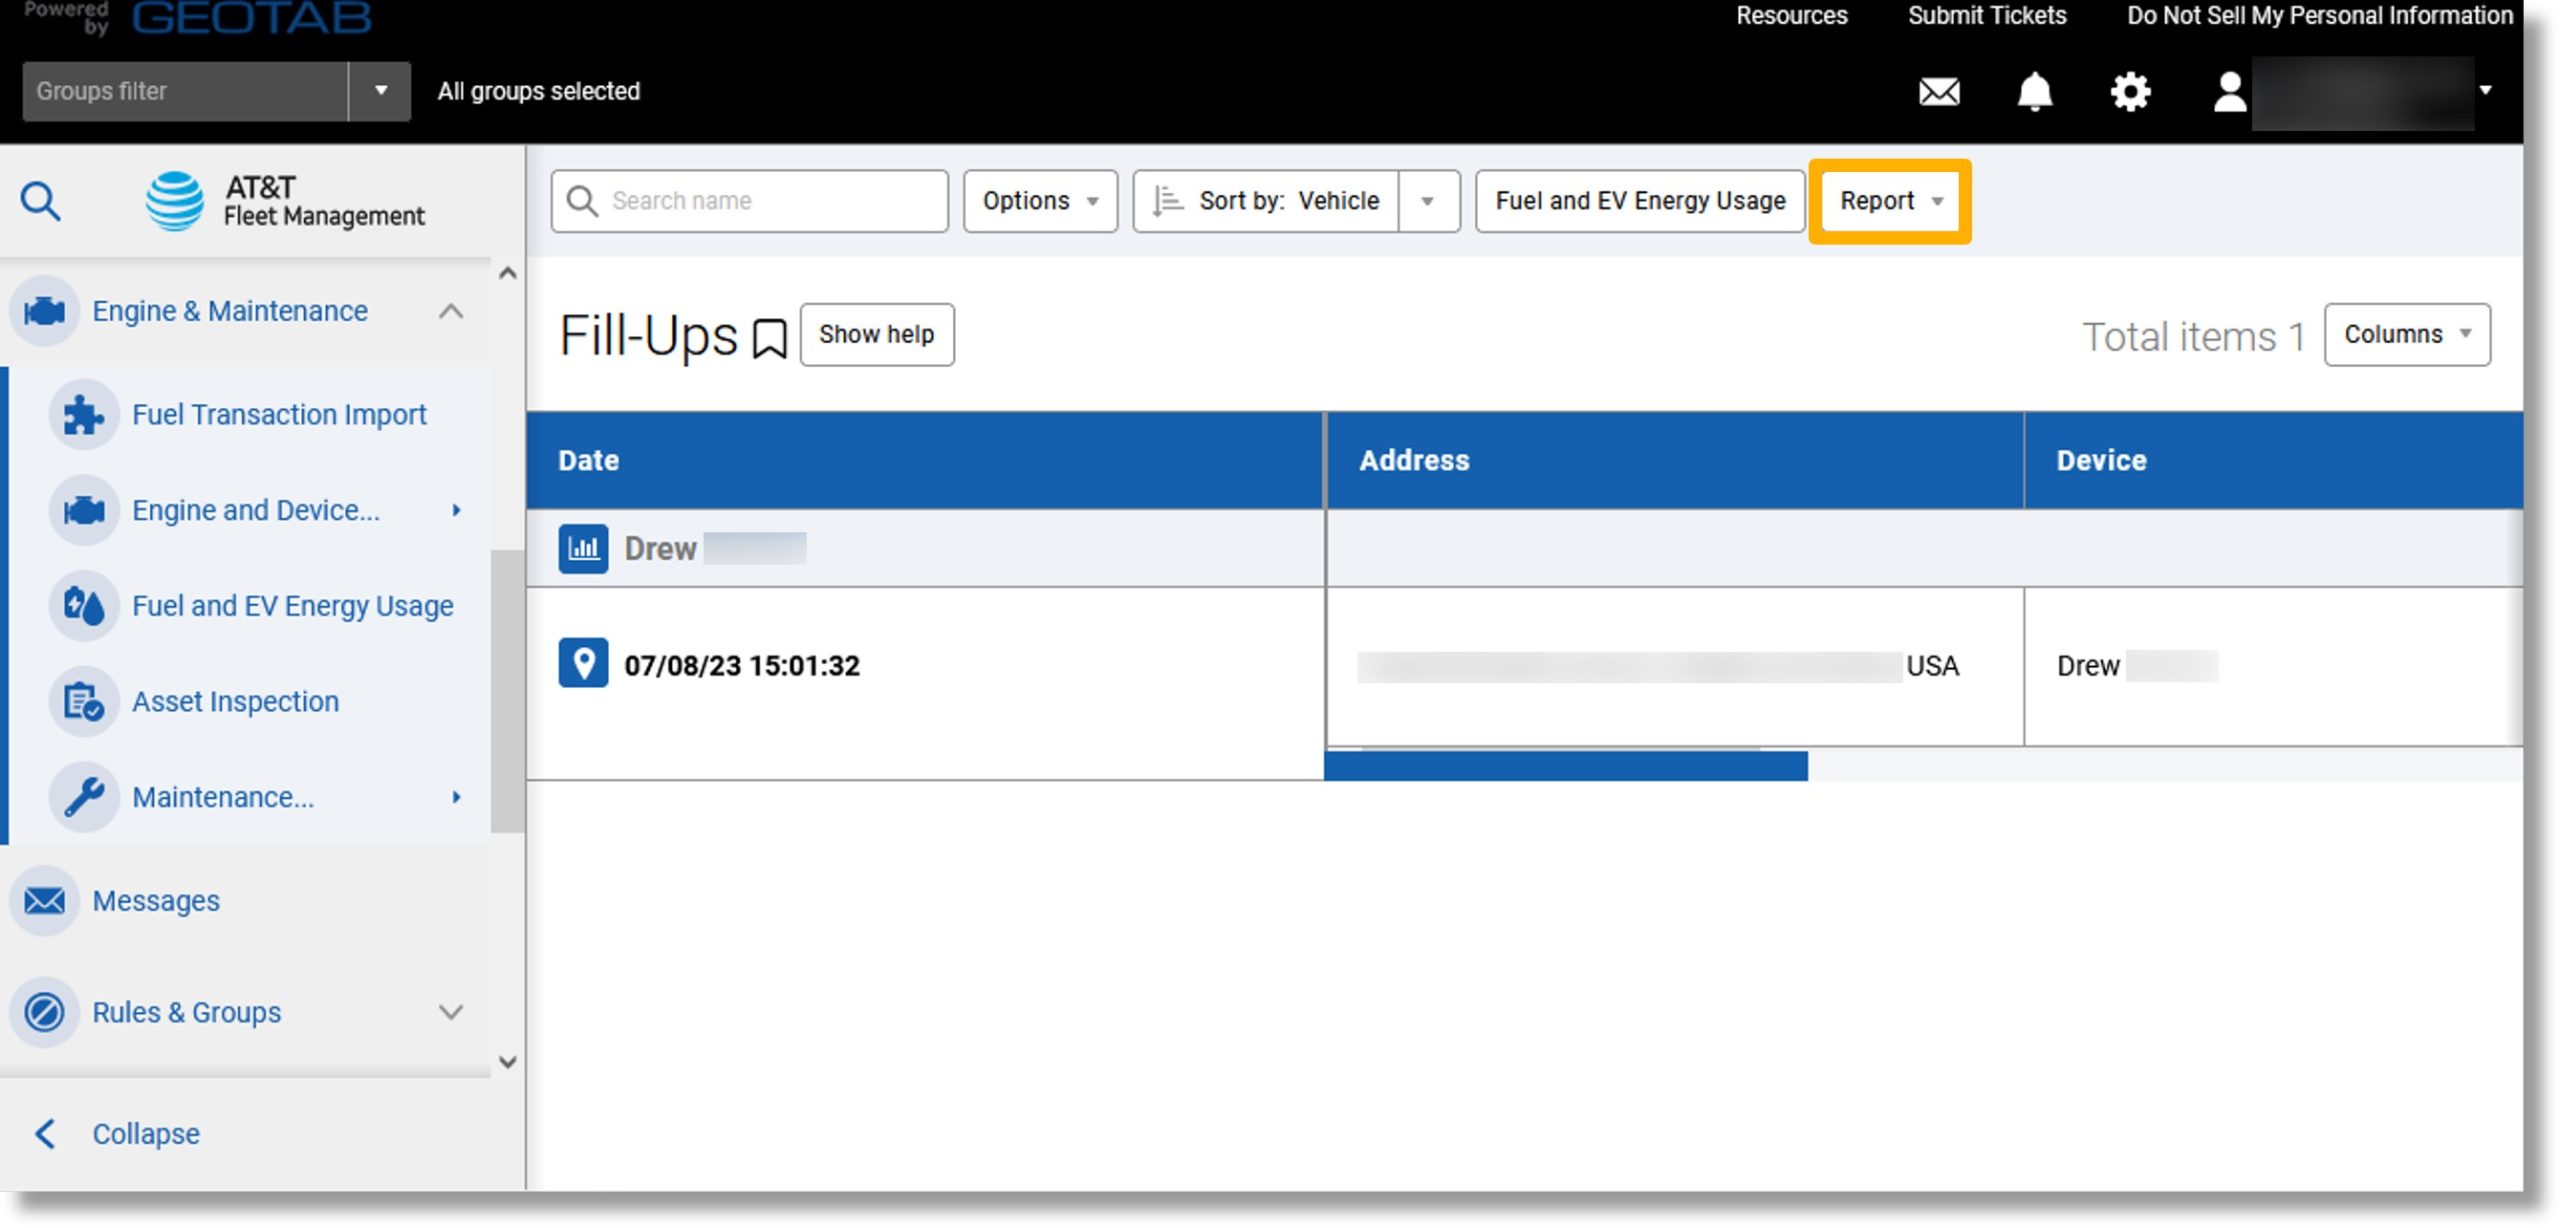2560x1228 pixels.
Task: Click the Sort by: Vehicle button
Action: click(1267, 201)
